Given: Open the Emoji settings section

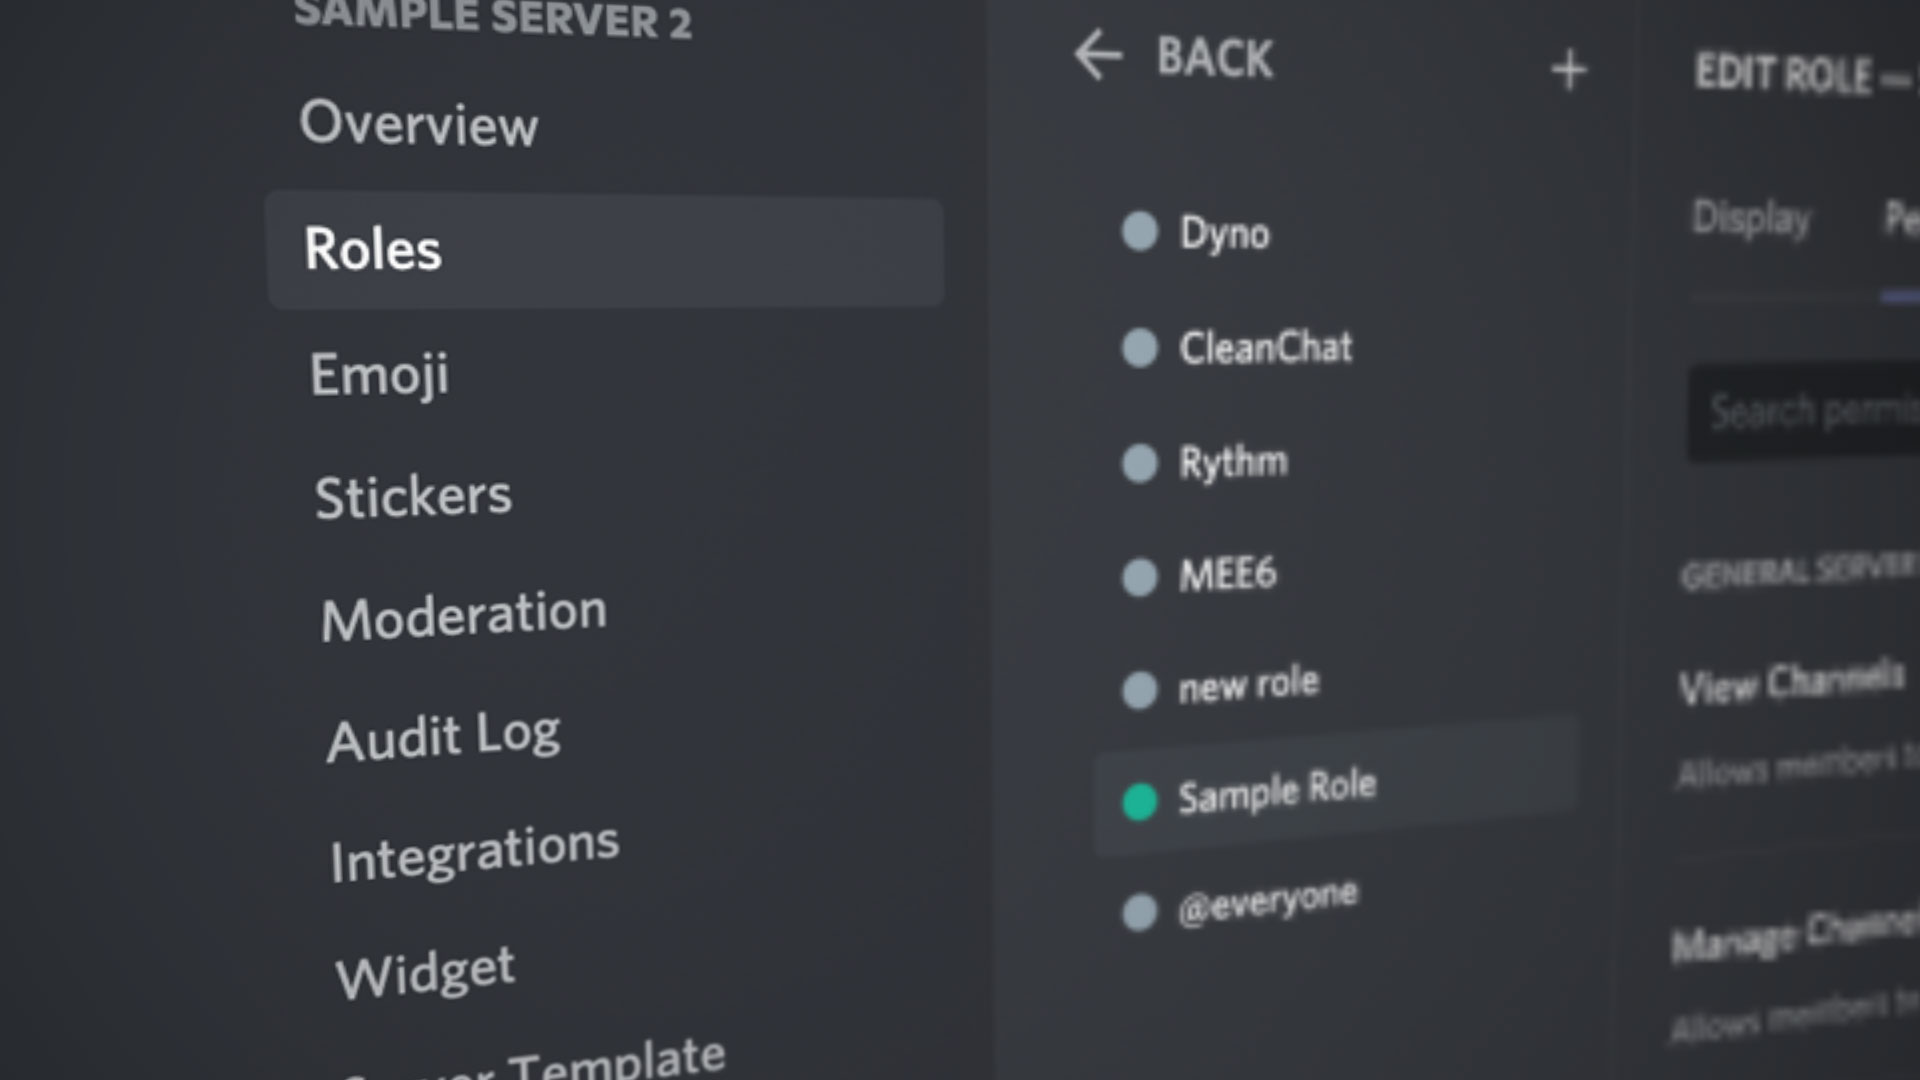Looking at the screenshot, I should coord(379,374).
